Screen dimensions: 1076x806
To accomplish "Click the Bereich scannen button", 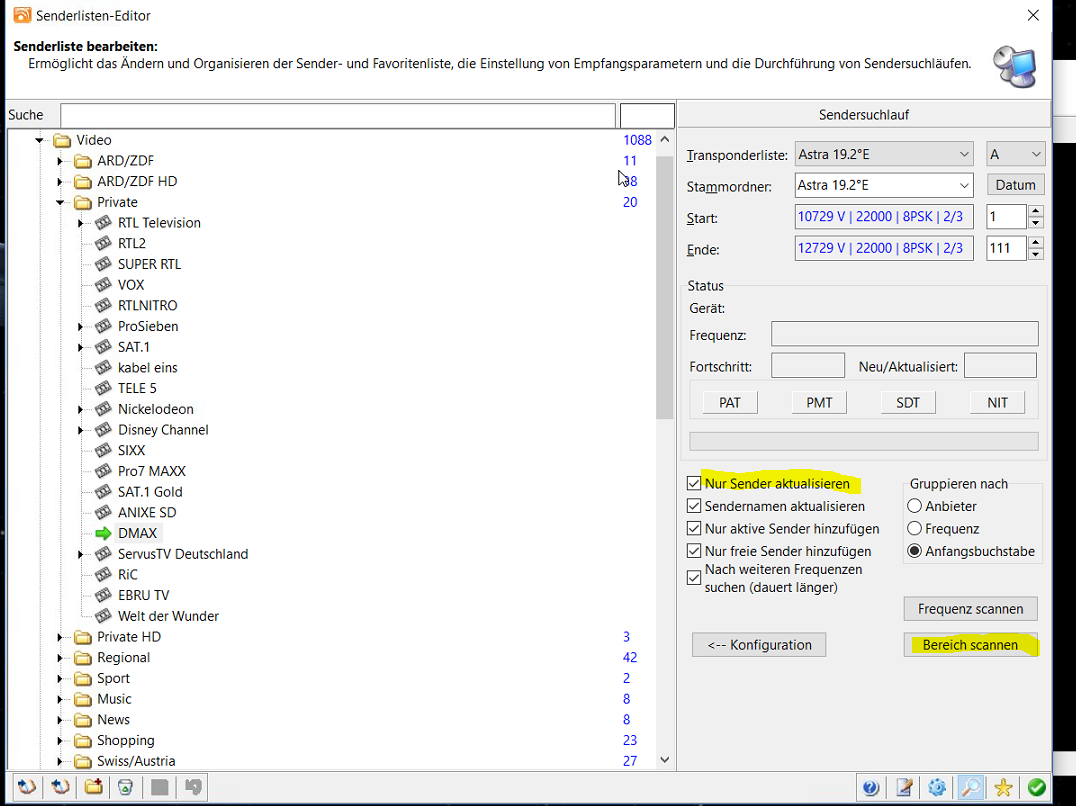I will coord(970,645).
